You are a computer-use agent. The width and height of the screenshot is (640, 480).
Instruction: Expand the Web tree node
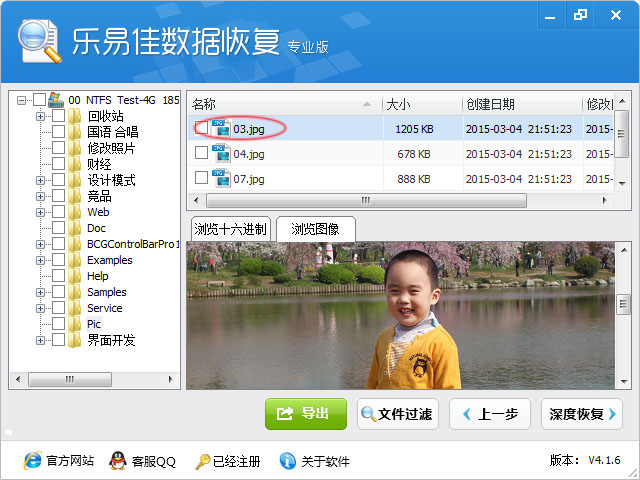coord(40,212)
